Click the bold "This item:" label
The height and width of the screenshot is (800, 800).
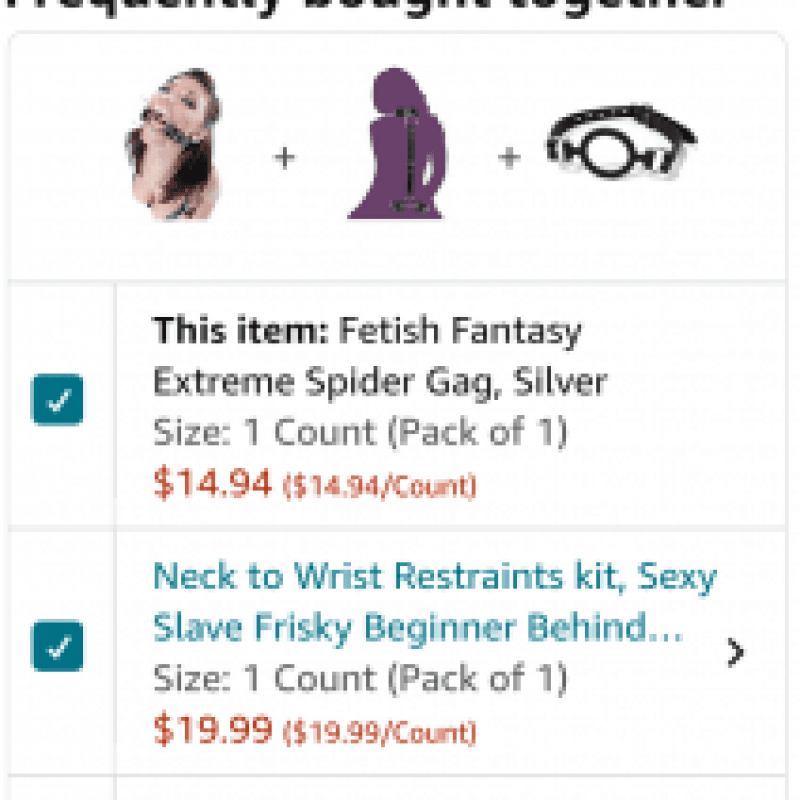click(x=241, y=331)
